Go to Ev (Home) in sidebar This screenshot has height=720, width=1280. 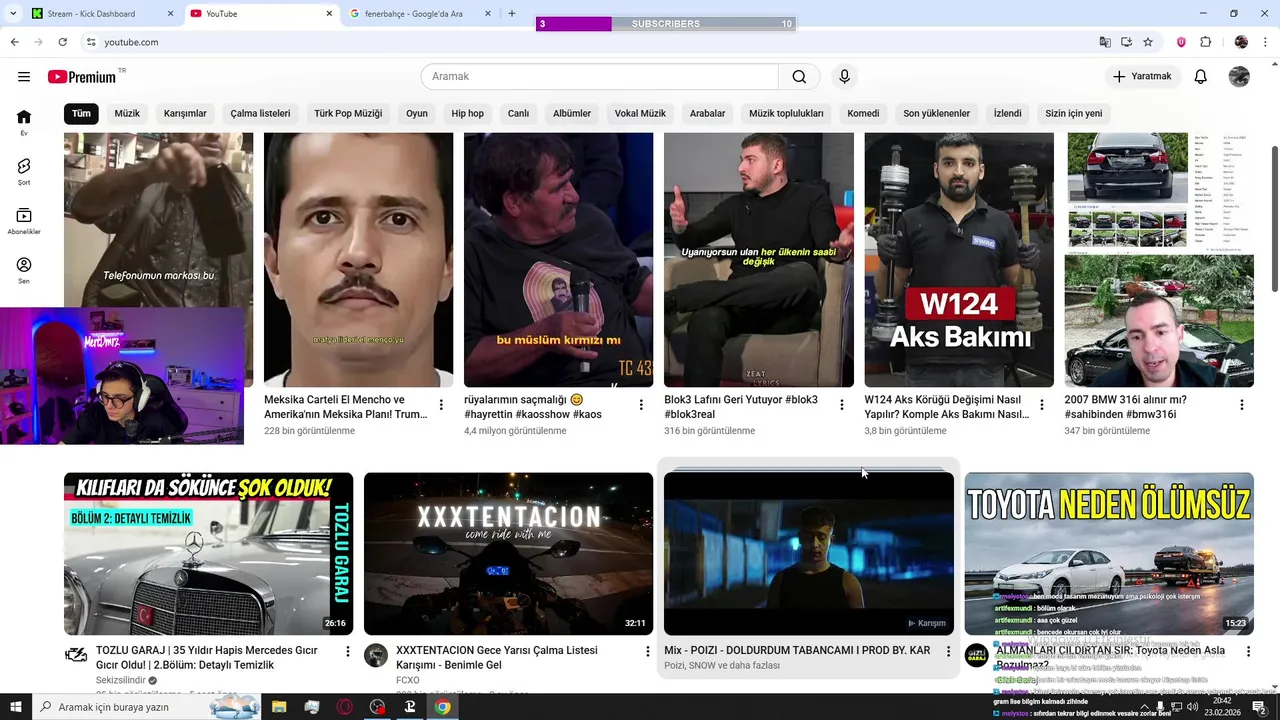pyautogui.click(x=24, y=123)
